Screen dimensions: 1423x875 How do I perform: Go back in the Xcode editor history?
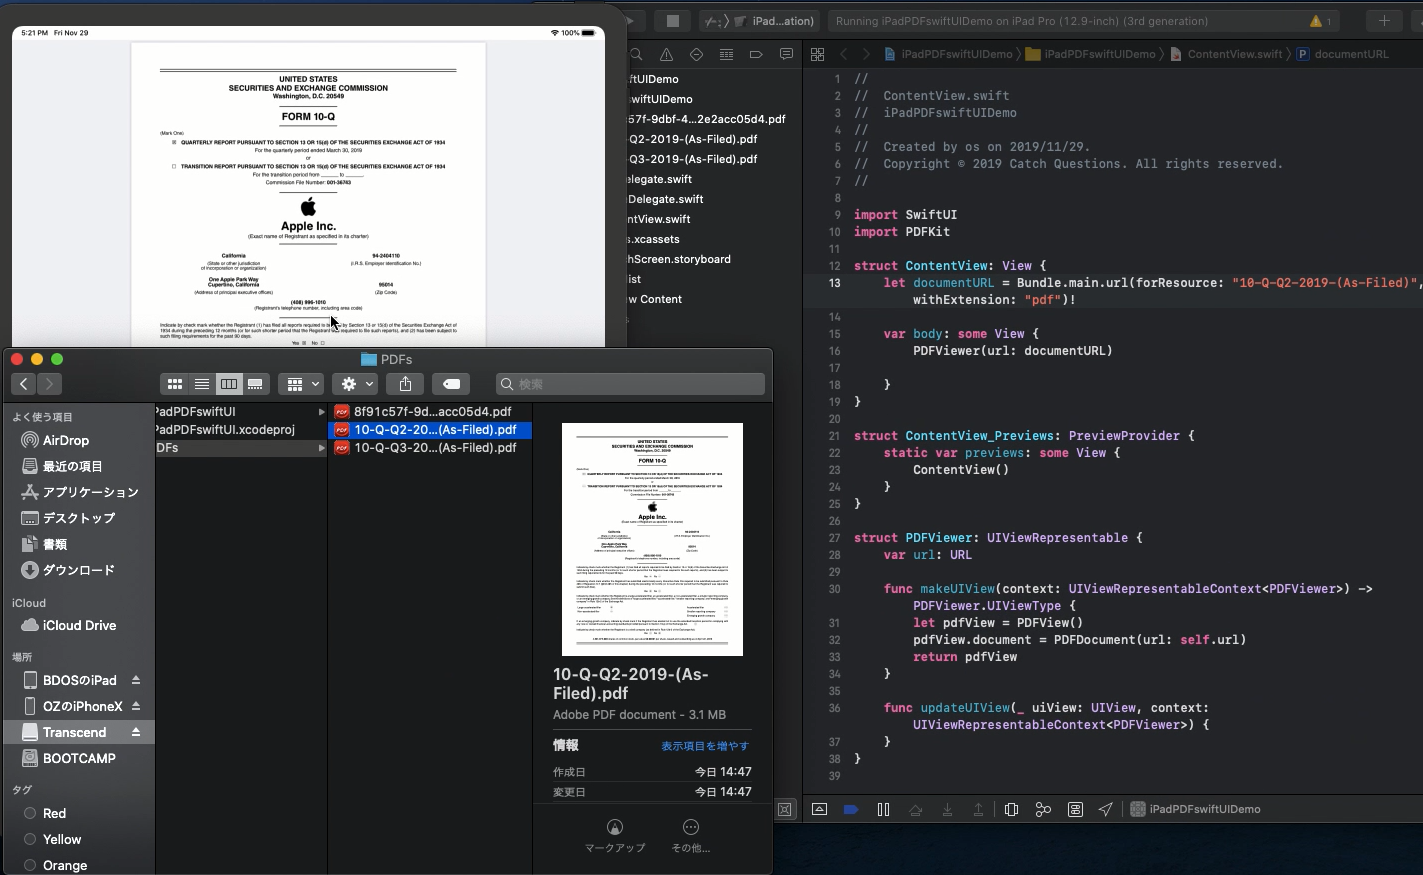pos(844,54)
